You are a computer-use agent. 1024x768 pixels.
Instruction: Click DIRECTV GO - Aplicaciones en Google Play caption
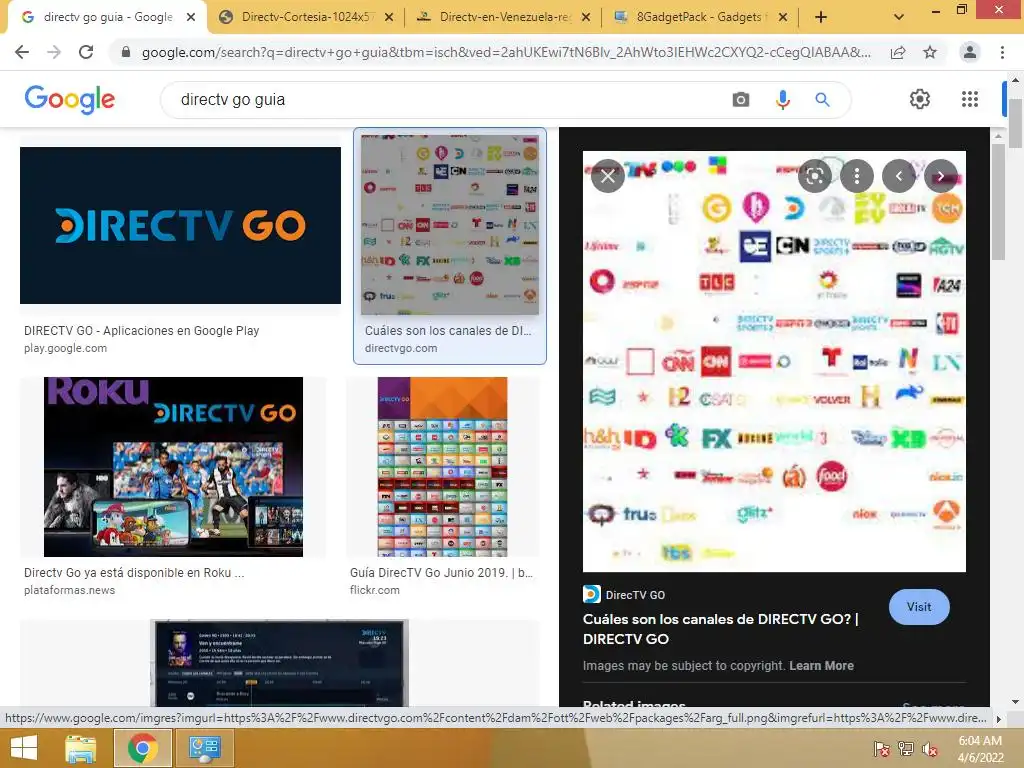142,330
